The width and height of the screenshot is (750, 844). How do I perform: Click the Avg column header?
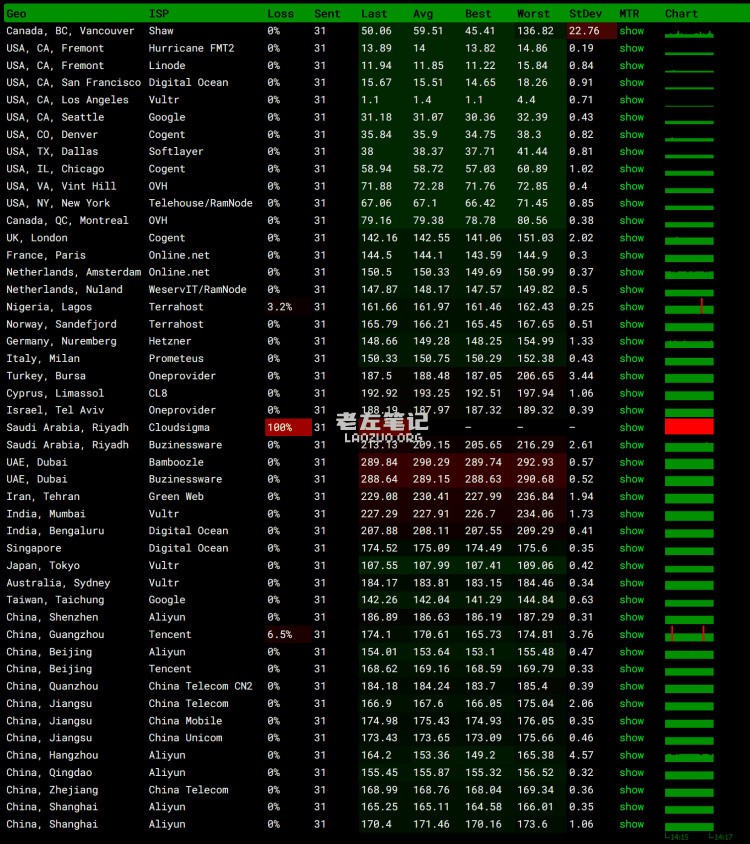pos(423,14)
